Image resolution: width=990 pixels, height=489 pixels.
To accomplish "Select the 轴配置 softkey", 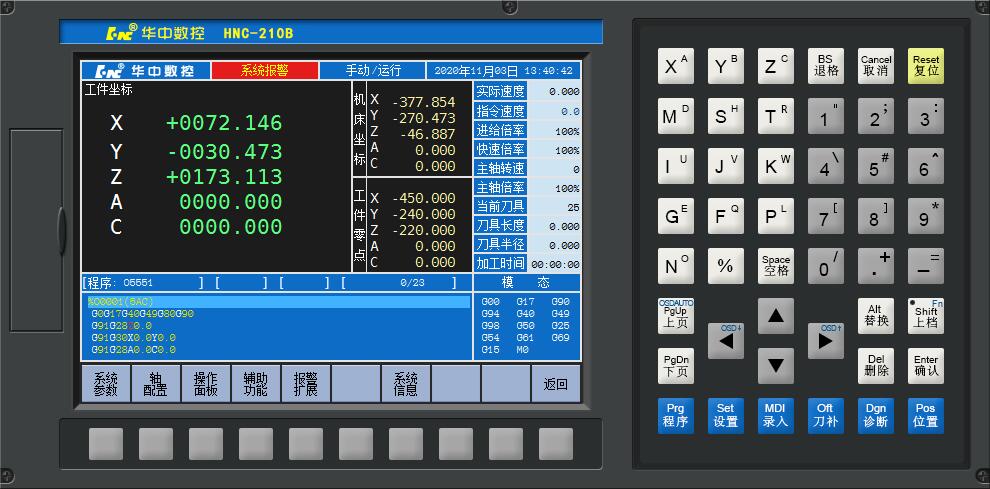I will (x=156, y=384).
